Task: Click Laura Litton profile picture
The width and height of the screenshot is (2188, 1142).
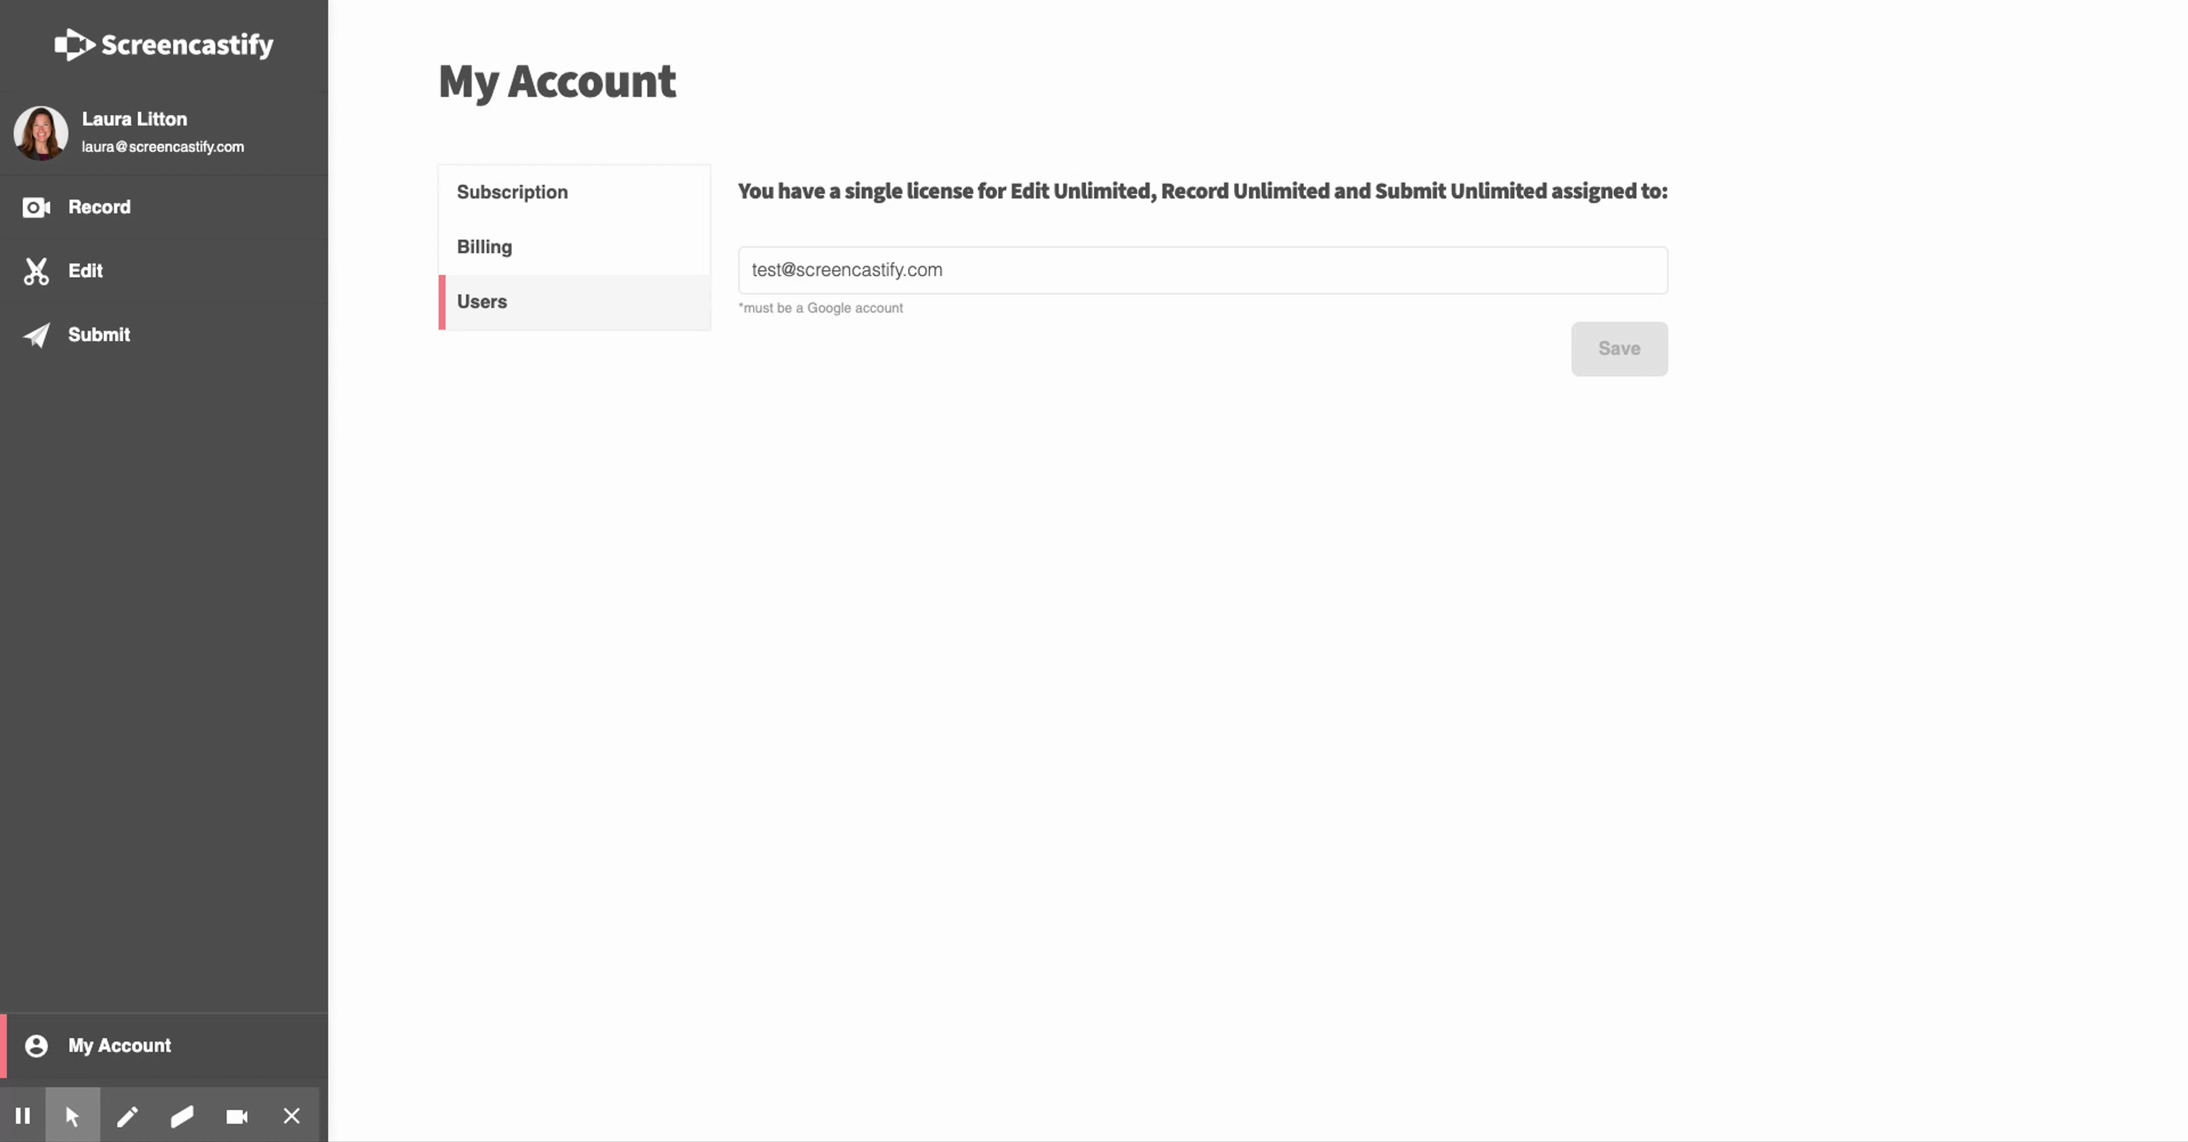Action: (39, 130)
